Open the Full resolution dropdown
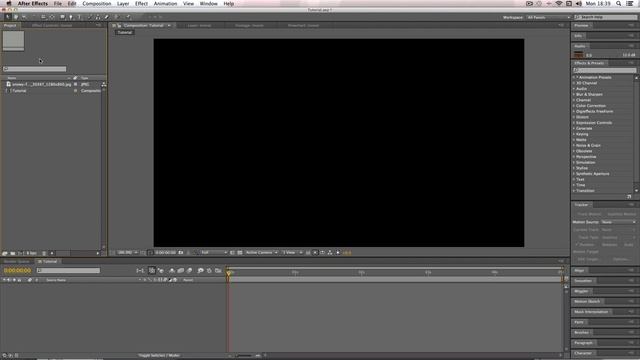The width and height of the screenshot is (640, 360). [213, 253]
